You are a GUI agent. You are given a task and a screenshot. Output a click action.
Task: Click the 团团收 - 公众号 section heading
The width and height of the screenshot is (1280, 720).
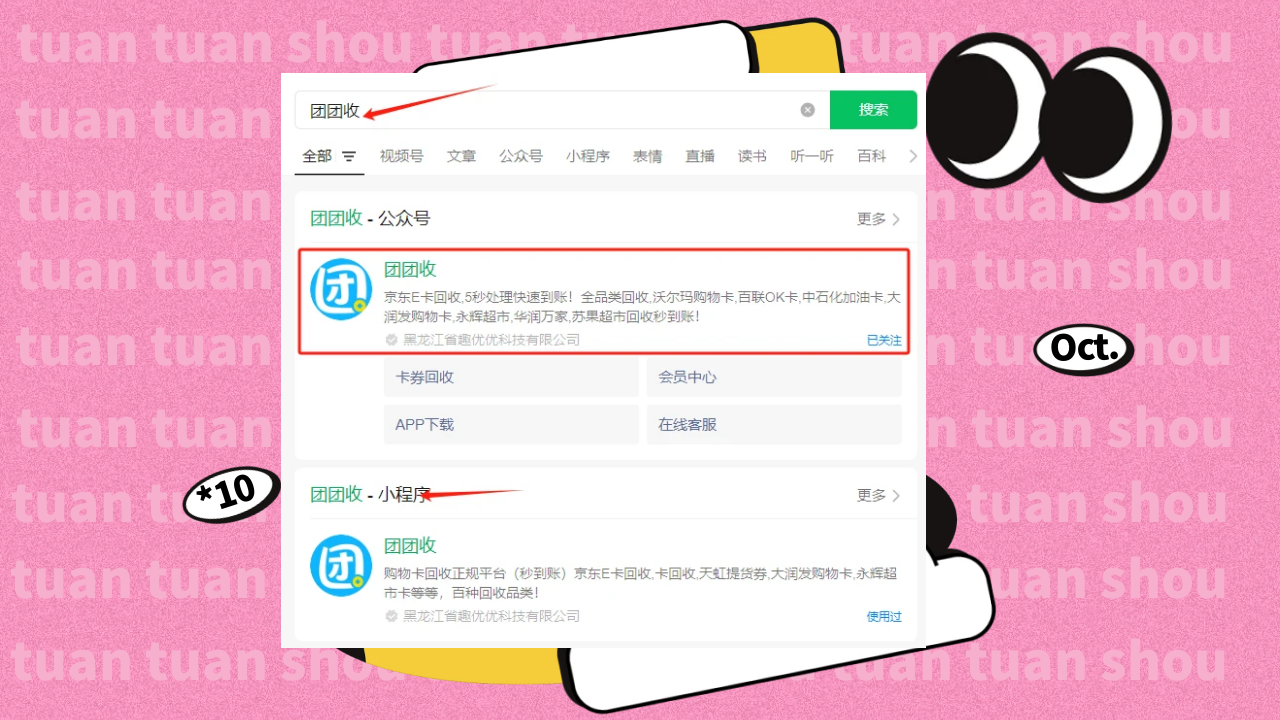[x=370, y=219]
